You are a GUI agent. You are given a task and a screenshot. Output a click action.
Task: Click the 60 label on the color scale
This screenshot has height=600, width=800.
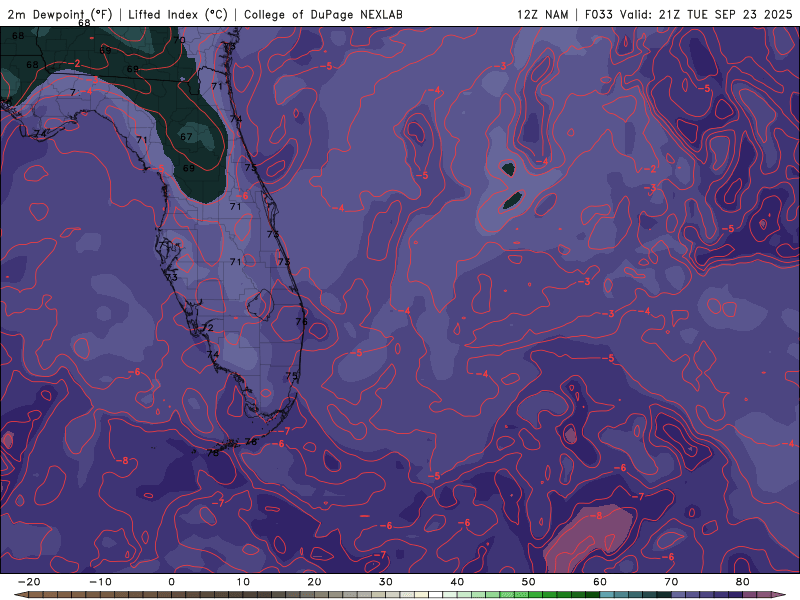[x=600, y=582]
